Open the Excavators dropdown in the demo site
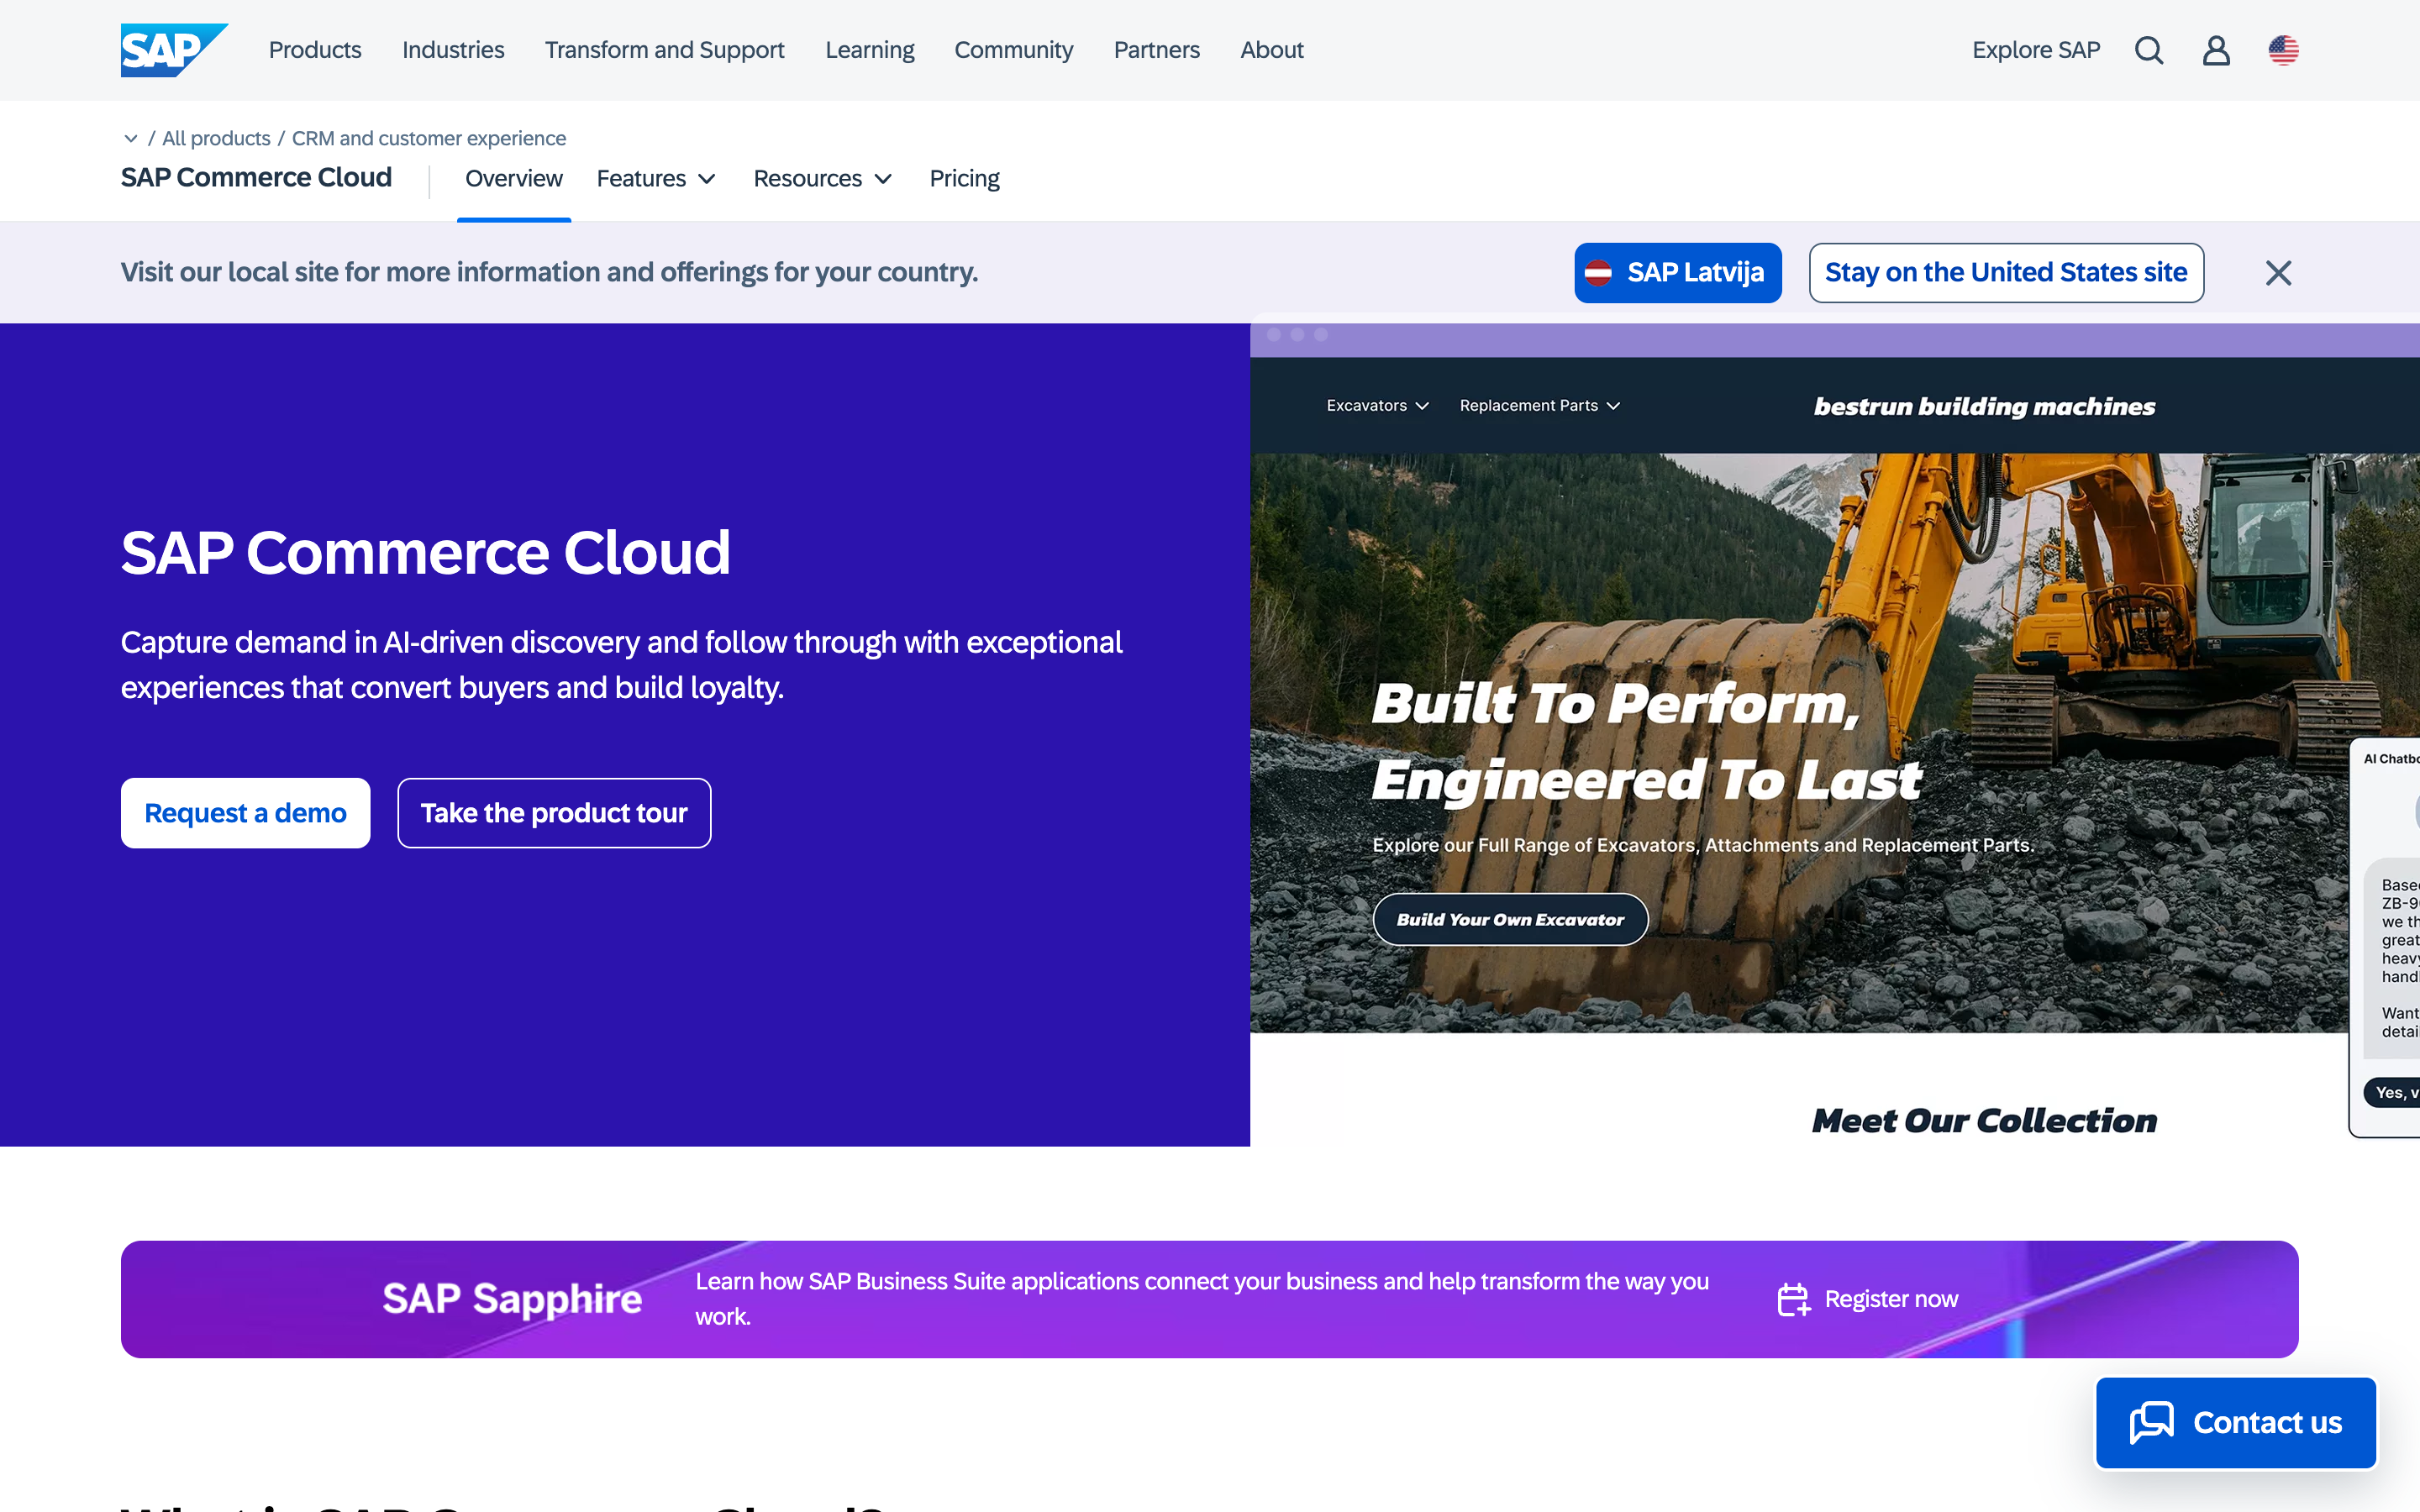 (1377, 405)
